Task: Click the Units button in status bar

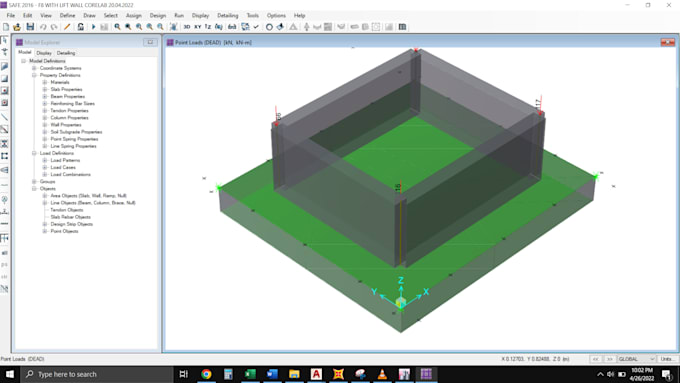Action: (667, 359)
